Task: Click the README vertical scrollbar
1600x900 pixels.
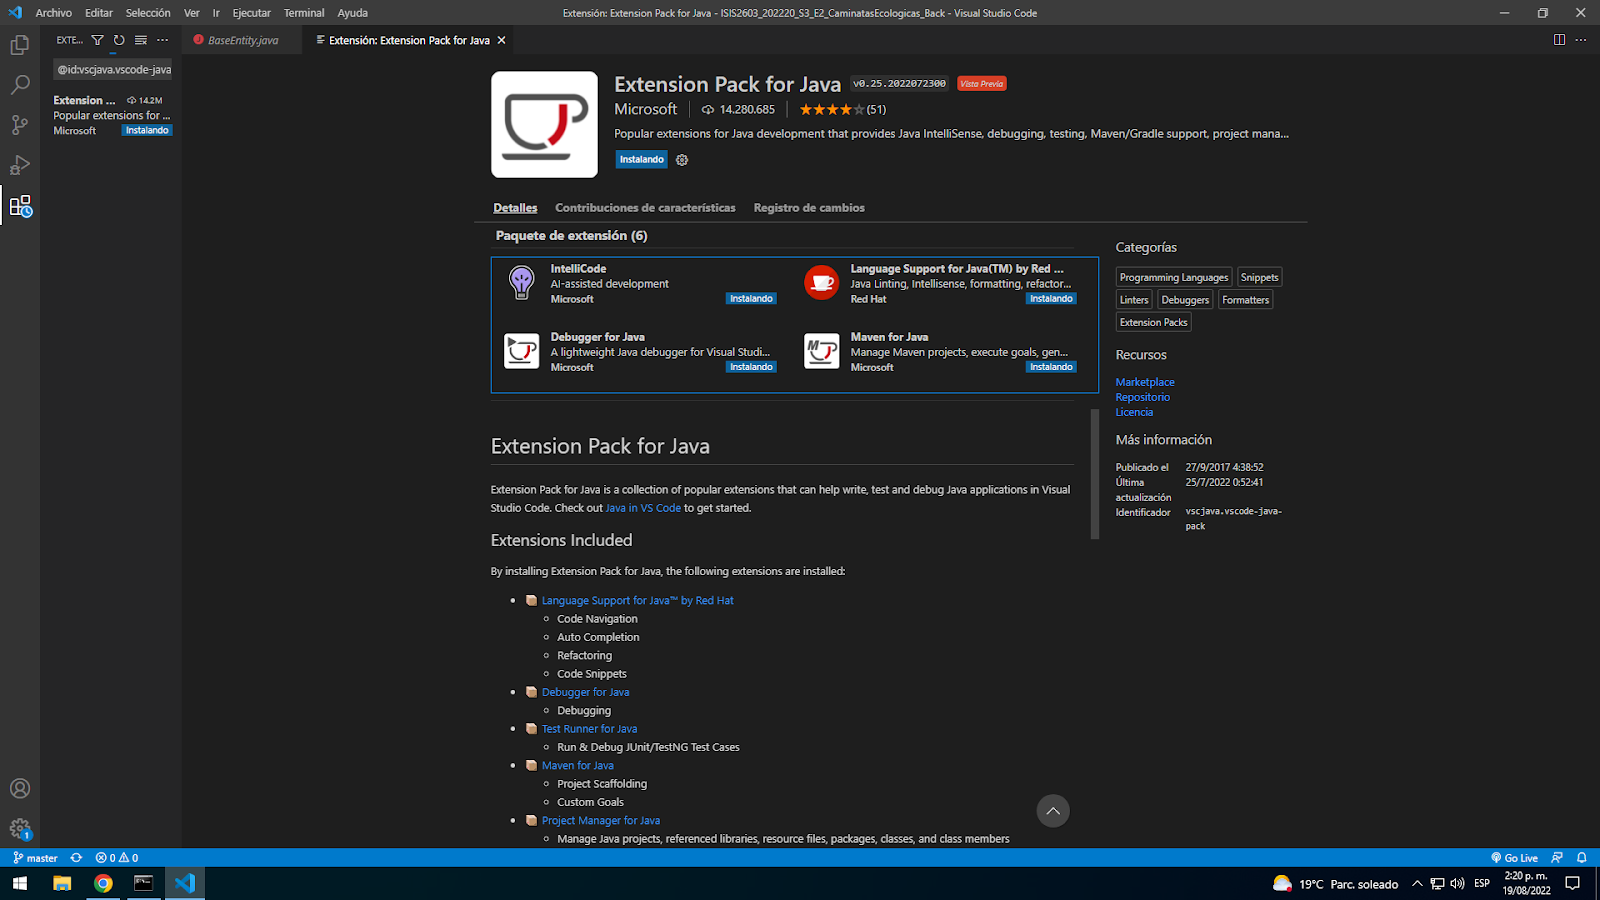Action: pyautogui.click(x=1094, y=474)
